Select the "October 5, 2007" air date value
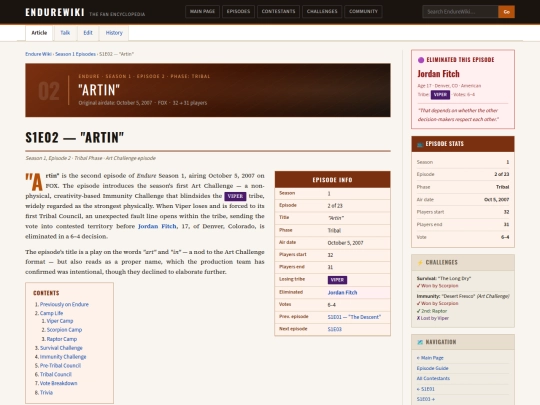This screenshot has width=540, height=405. [345, 243]
